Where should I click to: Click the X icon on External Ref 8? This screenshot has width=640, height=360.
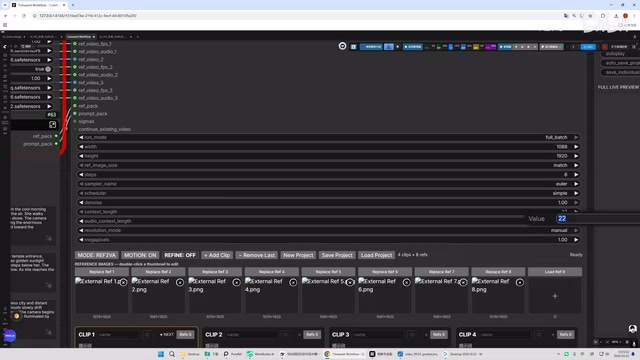click(520, 282)
